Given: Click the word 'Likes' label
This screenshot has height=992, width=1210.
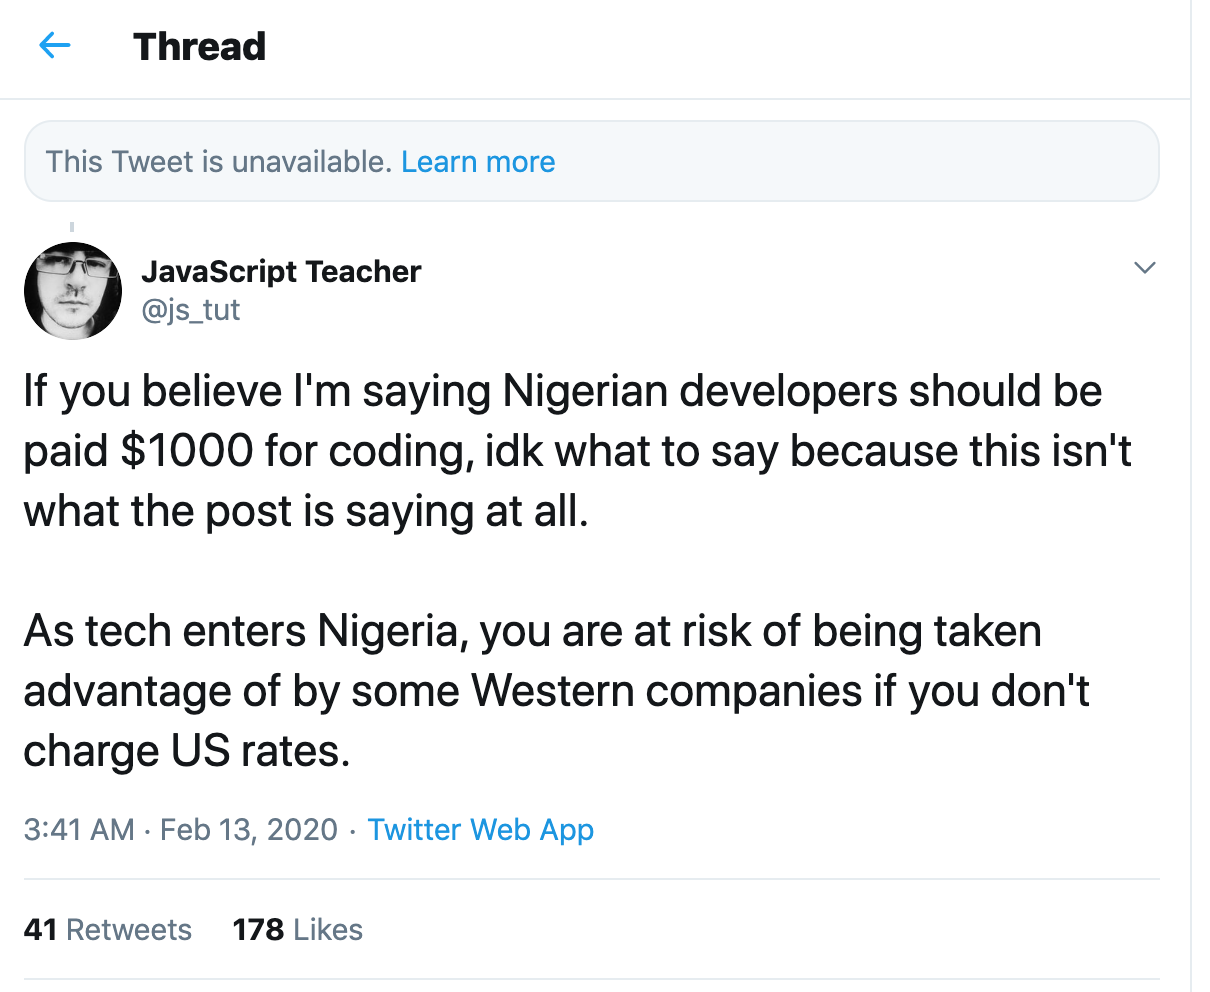Looking at the screenshot, I should [x=328, y=929].
